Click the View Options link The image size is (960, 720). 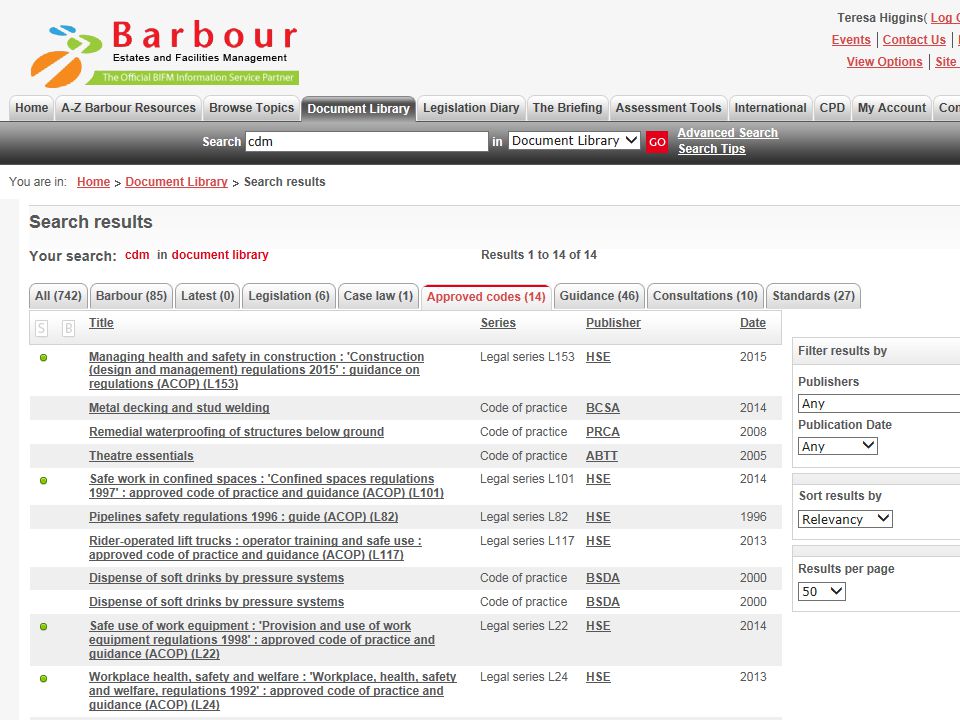coord(884,62)
